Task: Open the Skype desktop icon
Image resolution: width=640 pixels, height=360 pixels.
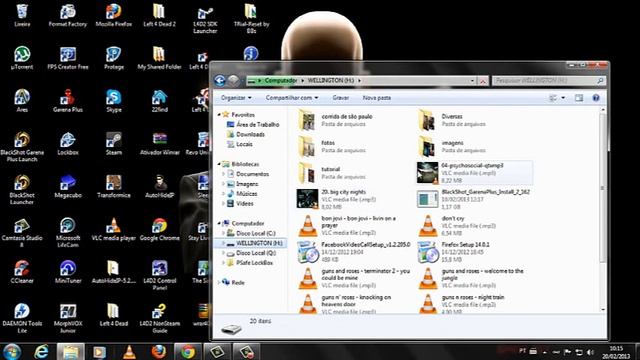Action: coord(113,101)
